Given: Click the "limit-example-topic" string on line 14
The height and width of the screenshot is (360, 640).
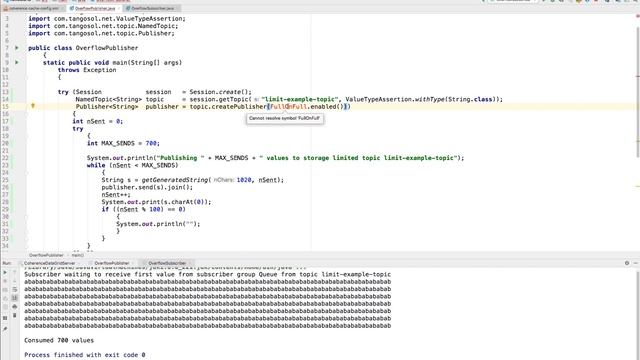Looking at the screenshot, I should (x=300, y=99).
